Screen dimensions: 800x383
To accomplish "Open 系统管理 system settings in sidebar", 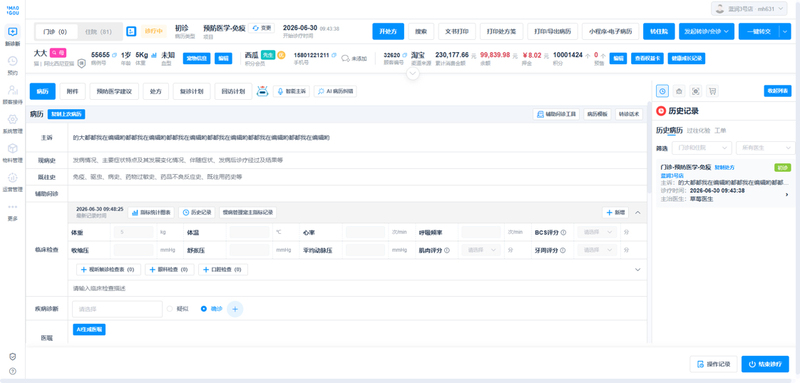I will (13, 123).
